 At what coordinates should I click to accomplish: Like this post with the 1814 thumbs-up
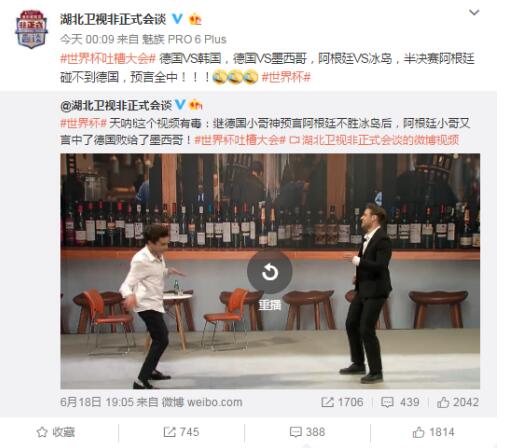point(433,432)
